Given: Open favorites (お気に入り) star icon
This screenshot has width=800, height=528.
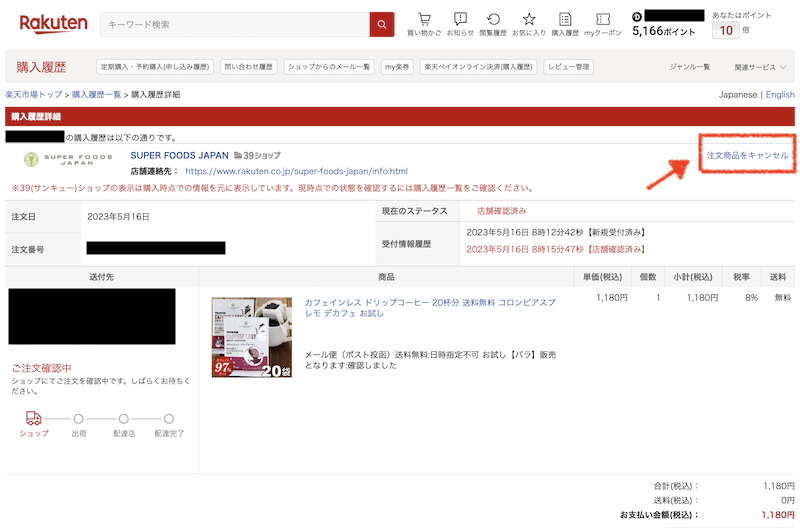Looking at the screenshot, I should coord(529,24).
